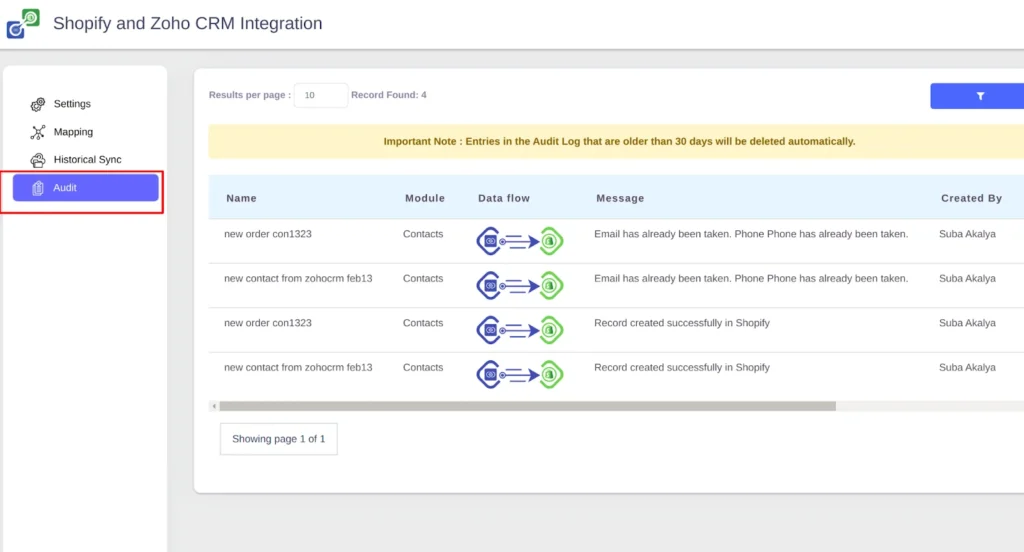Click the Name column header
This screenshot has height=552, width=1024.
click(242, 198)
